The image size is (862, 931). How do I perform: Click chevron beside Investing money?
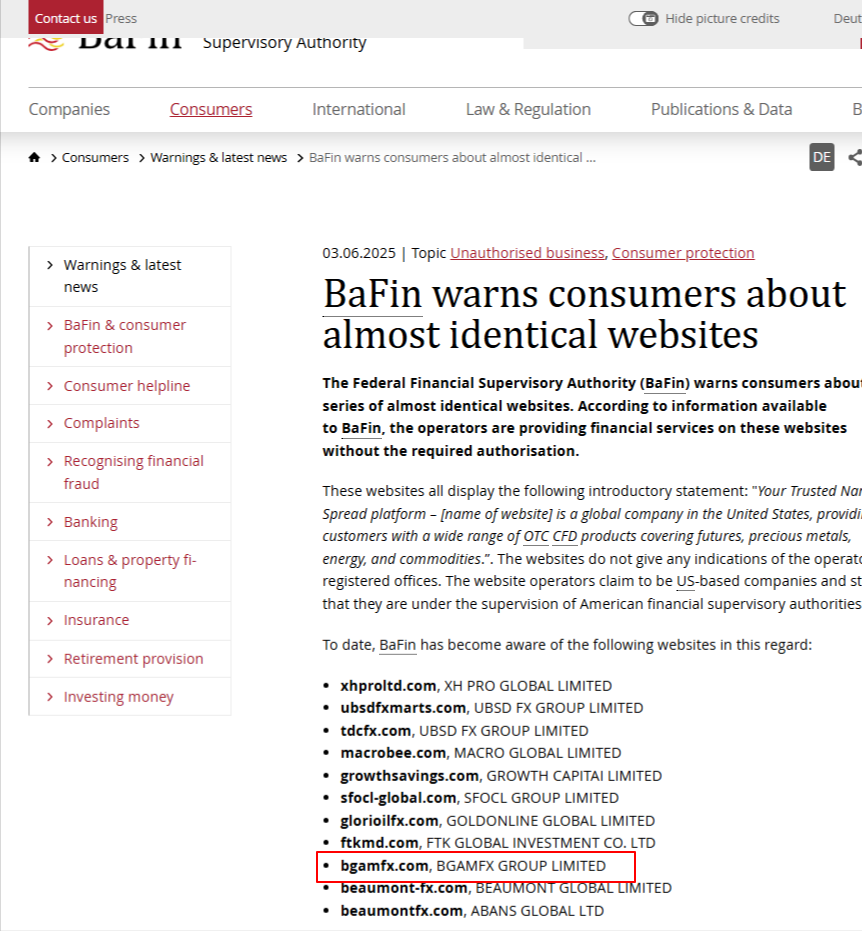click(50, 697)
